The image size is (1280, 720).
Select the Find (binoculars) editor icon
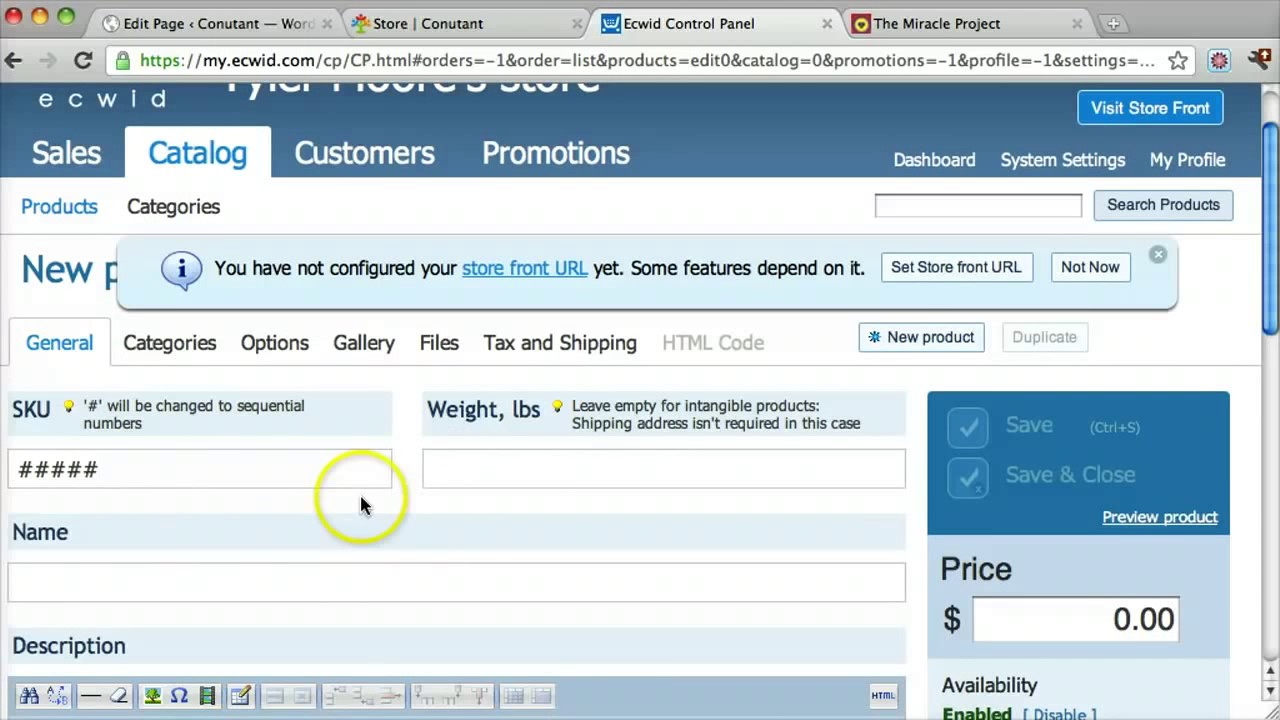[29, 696]
